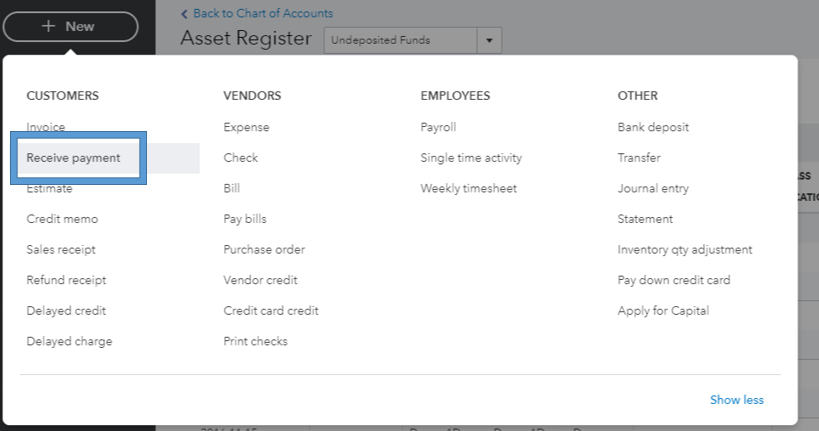Open Journal entry option

tap(653, 188)
